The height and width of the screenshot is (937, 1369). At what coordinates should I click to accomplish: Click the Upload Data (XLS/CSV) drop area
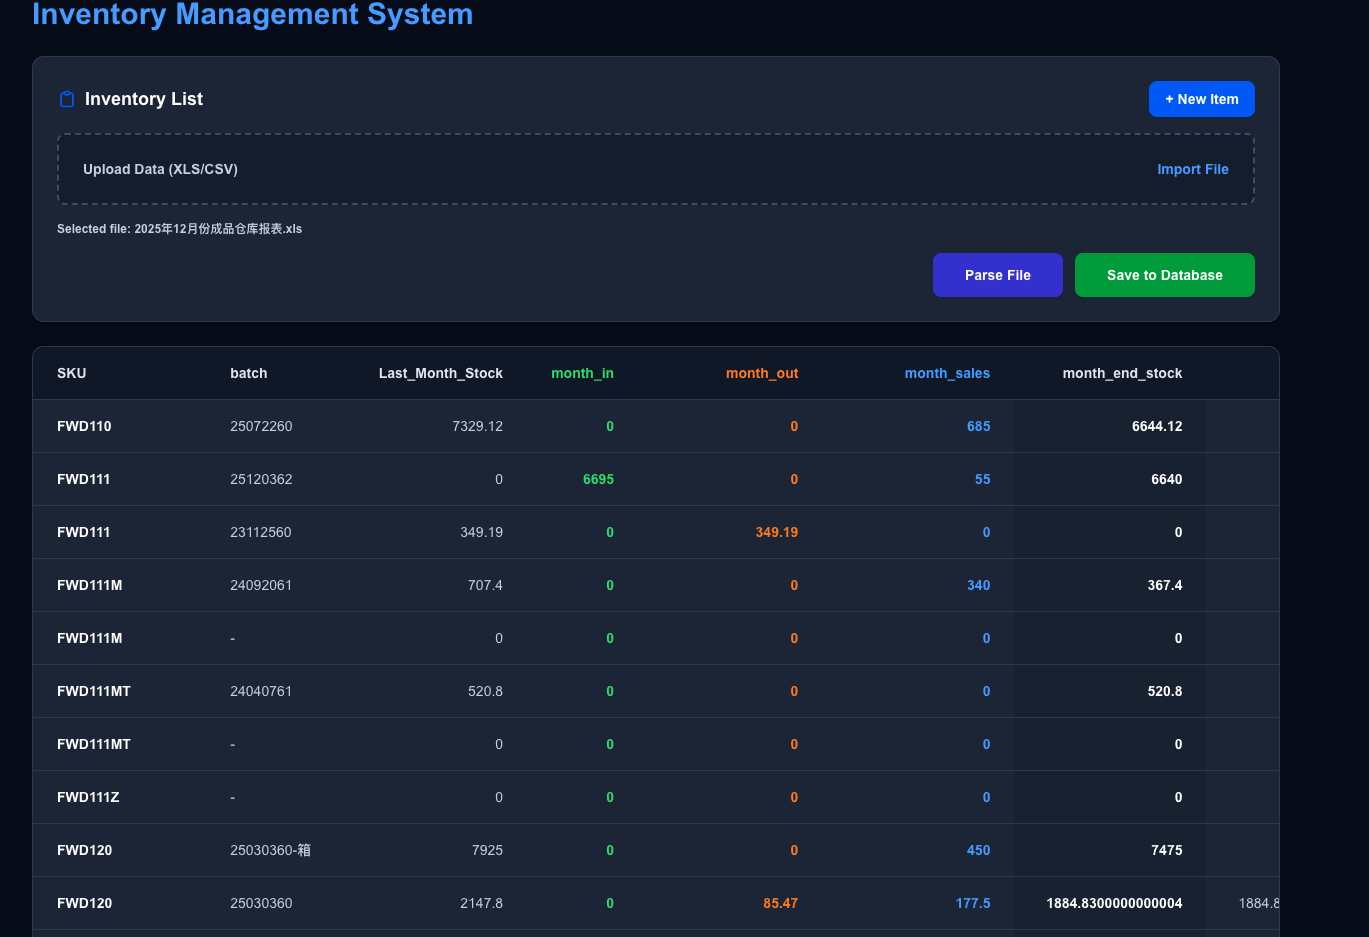pyautogui.click(x=655, y=169)
